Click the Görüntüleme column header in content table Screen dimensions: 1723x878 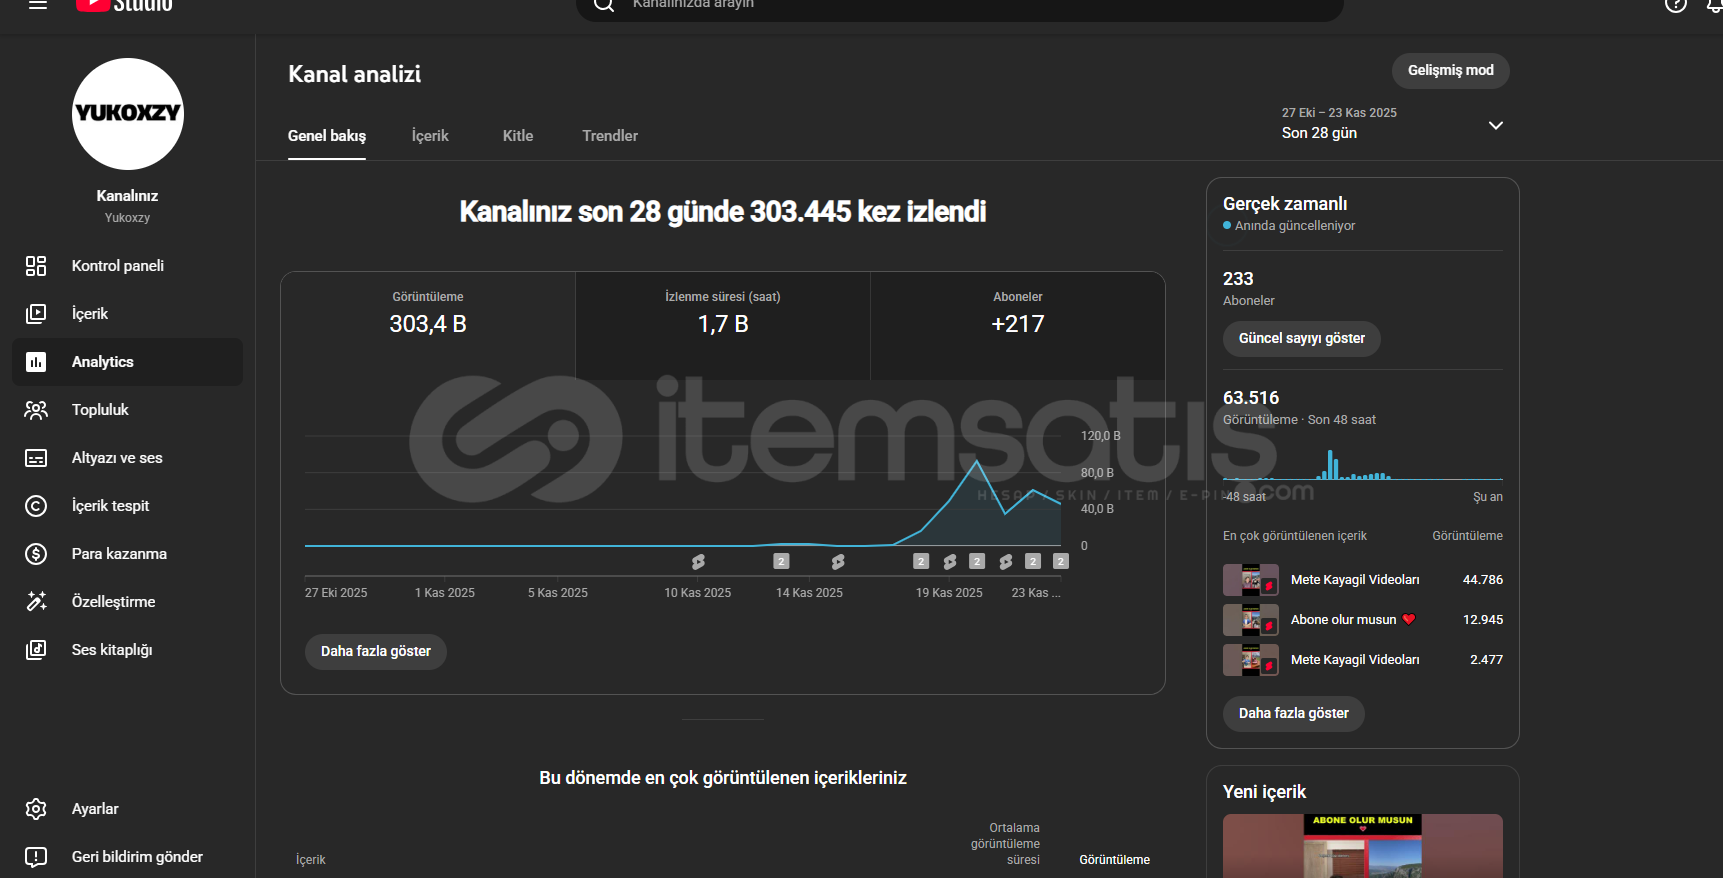[1114, 860]
